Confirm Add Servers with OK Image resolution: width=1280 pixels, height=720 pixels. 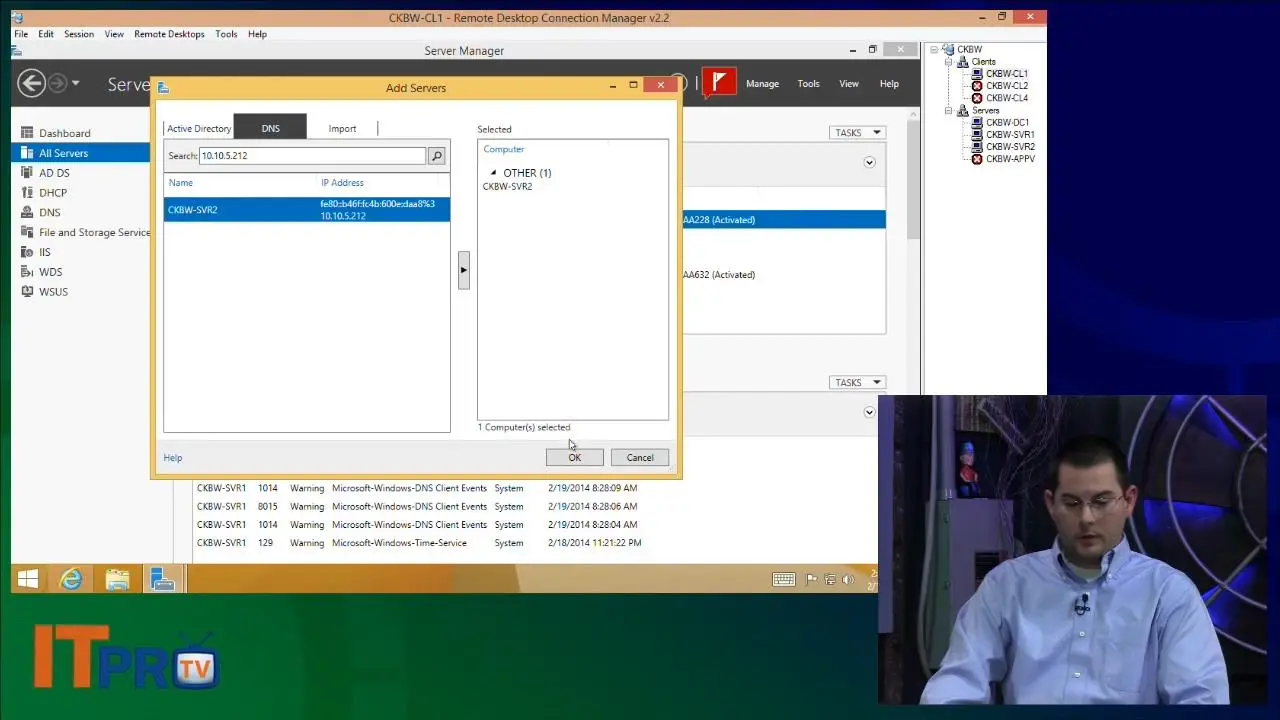[574, 458]
